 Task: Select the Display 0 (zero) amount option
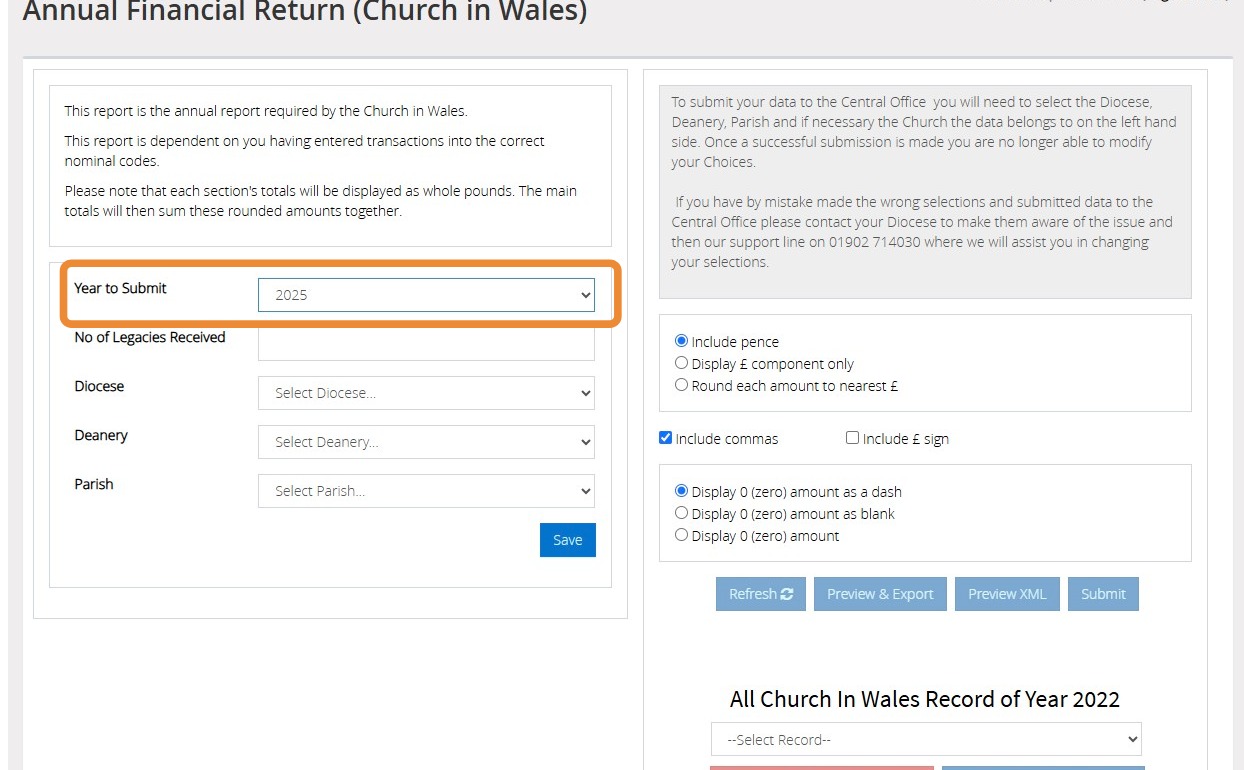(682, 535)
